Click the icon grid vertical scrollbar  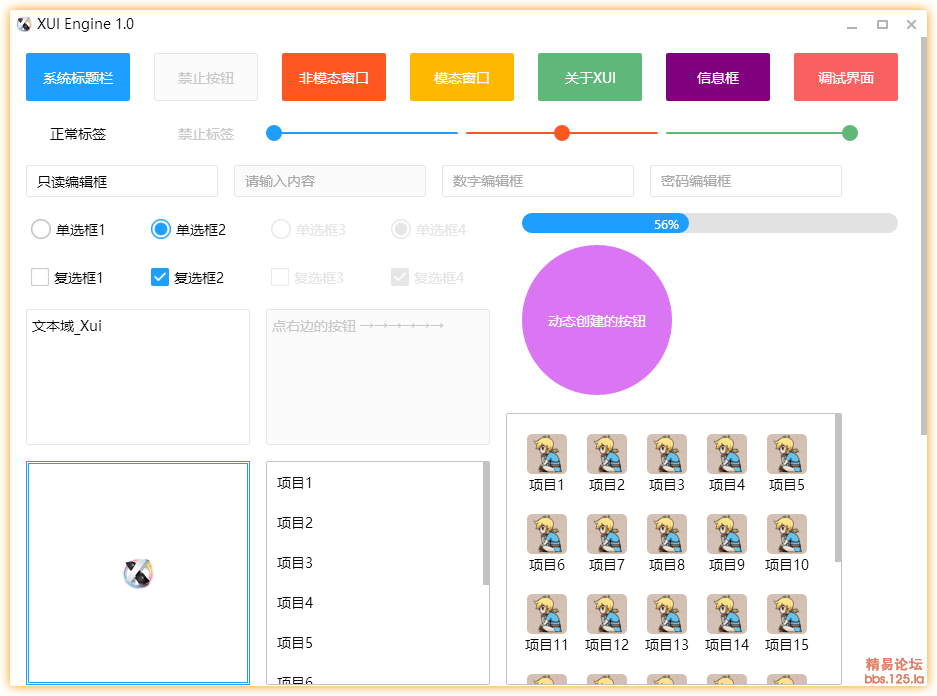coord(838,488)
